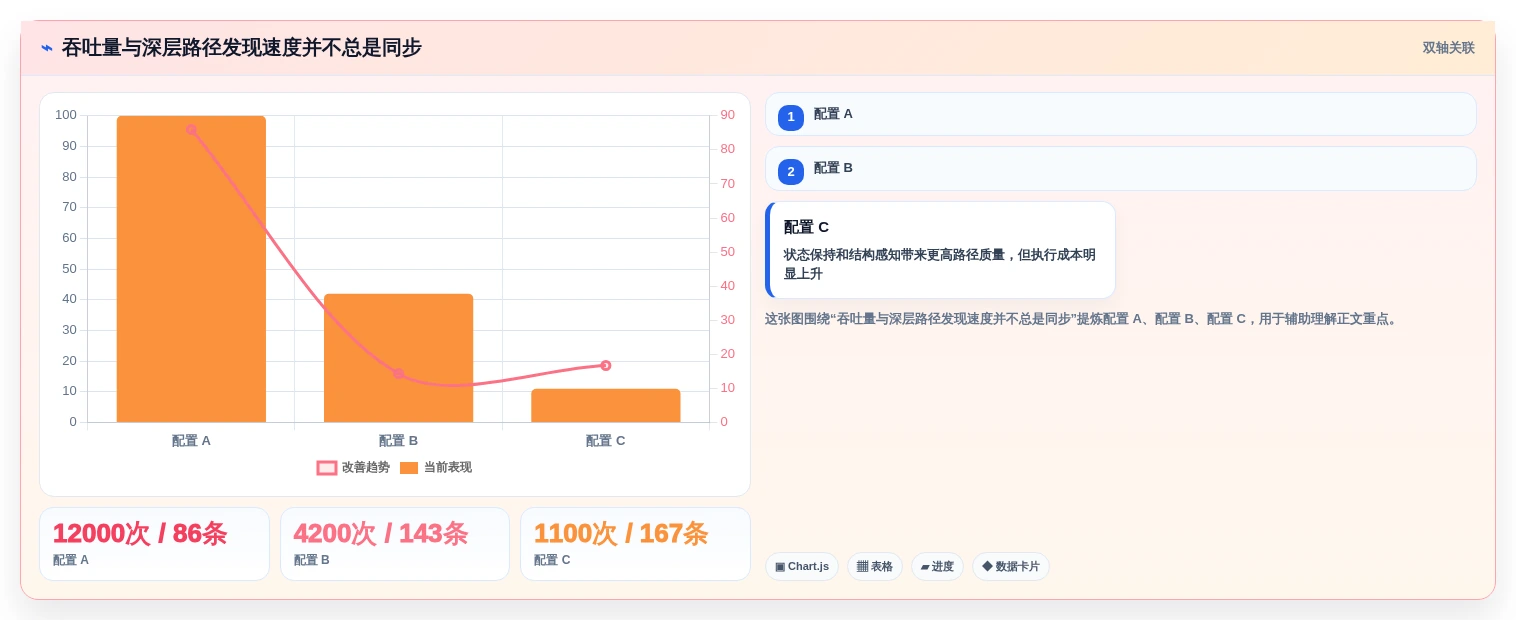Toggle the 当前表现 legend entry

pyautogui.click(x=435, y=467)
